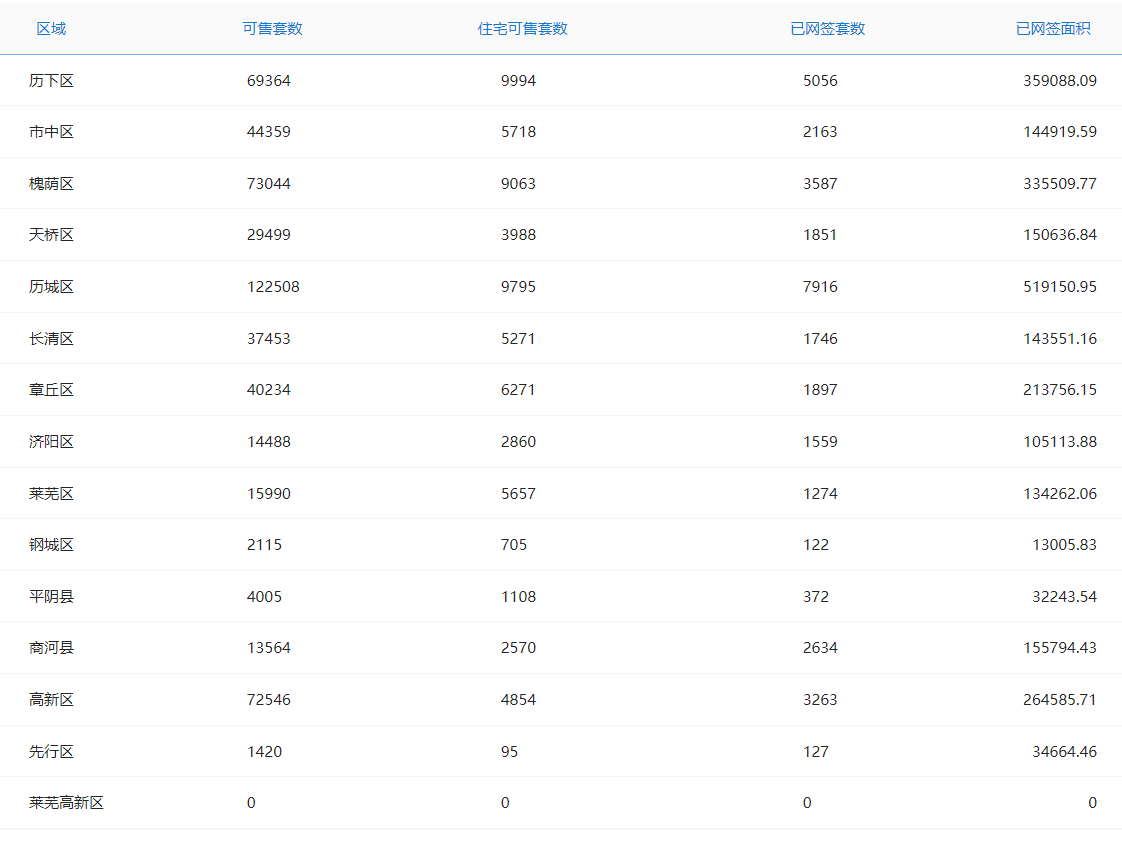Click the 长清区 row label
This screenshot has width=1122, height=845.
pyautogui.click(x=51, y=339)
